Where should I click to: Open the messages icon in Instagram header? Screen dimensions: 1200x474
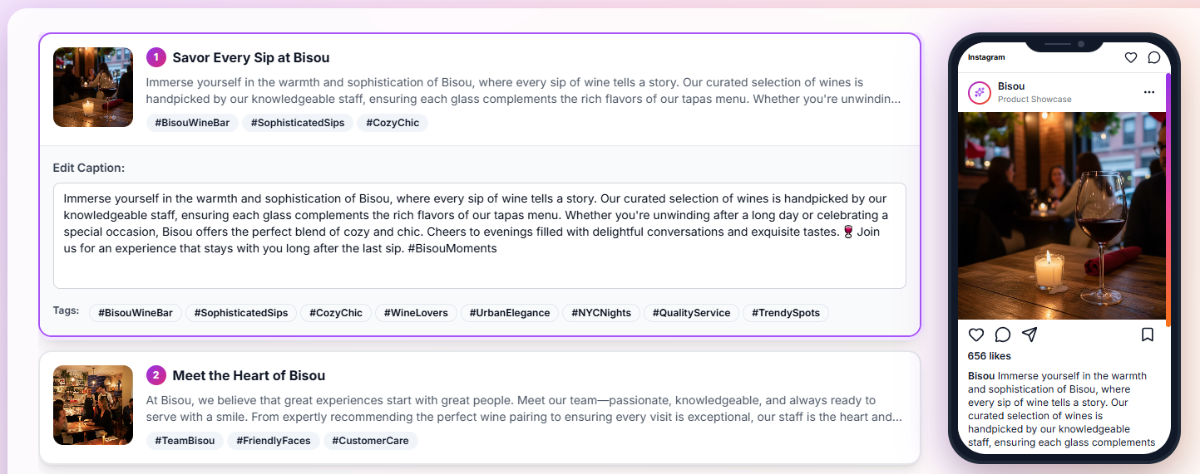[1153, 57]
